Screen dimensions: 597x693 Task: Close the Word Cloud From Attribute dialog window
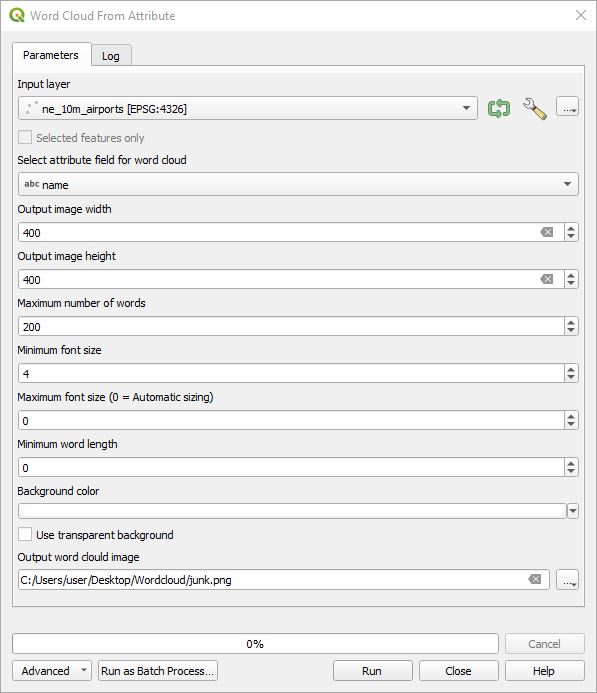(581, 15)
